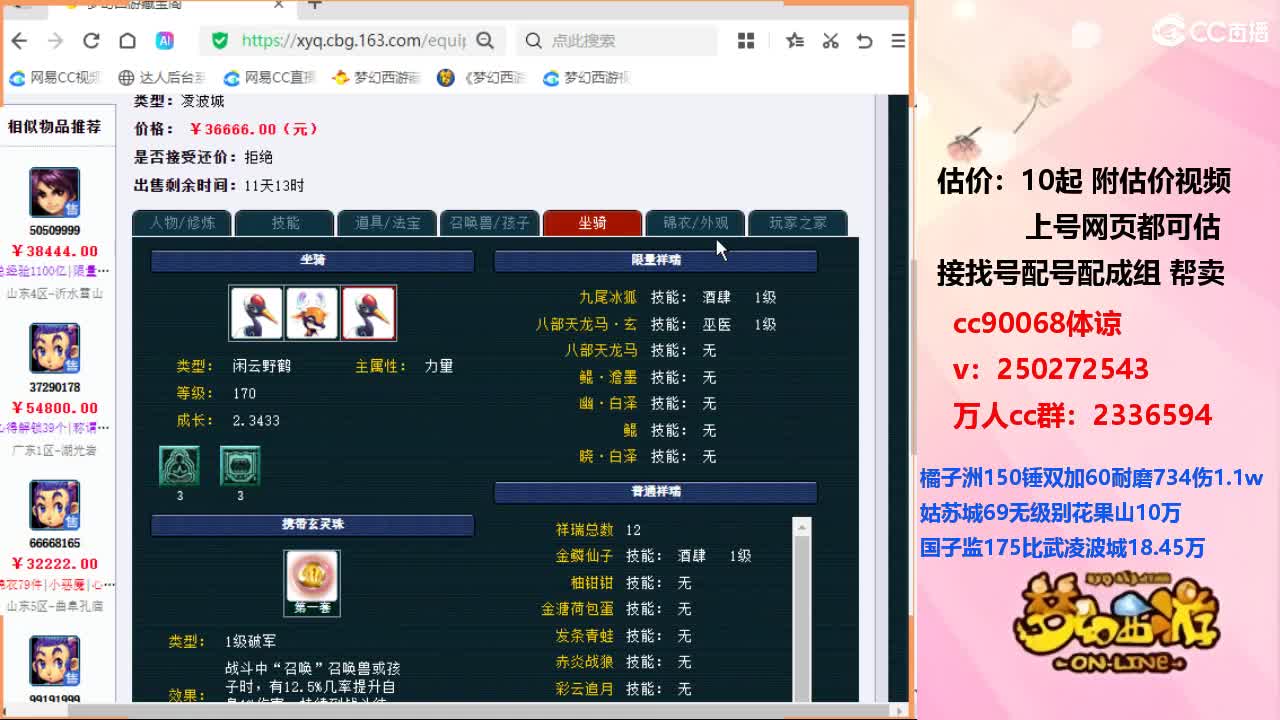Open the browser hamburger menu

tap(898, 41)
